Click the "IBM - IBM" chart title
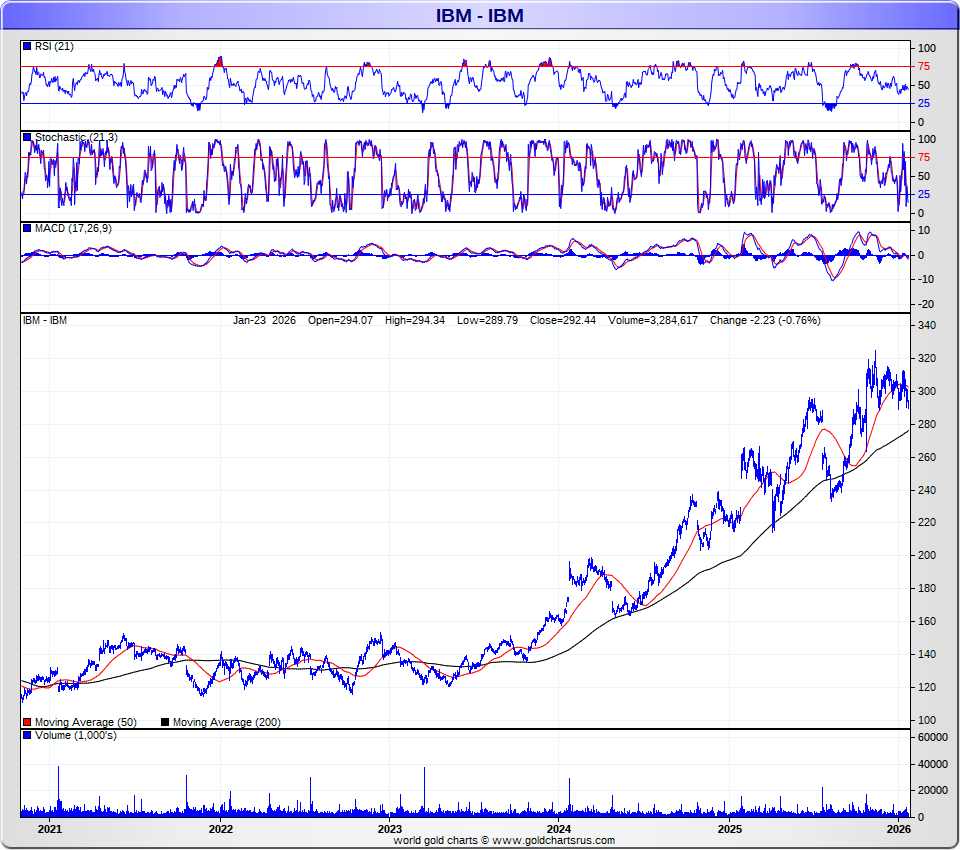The width and height of the screenshot is (960, 850). [479, 15]
